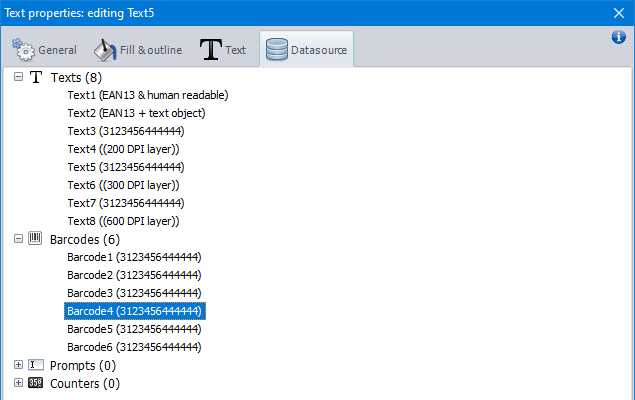The width and height of the screenshot is (635, 400).
Task: Open the General tab
Action: pos(45,50)
